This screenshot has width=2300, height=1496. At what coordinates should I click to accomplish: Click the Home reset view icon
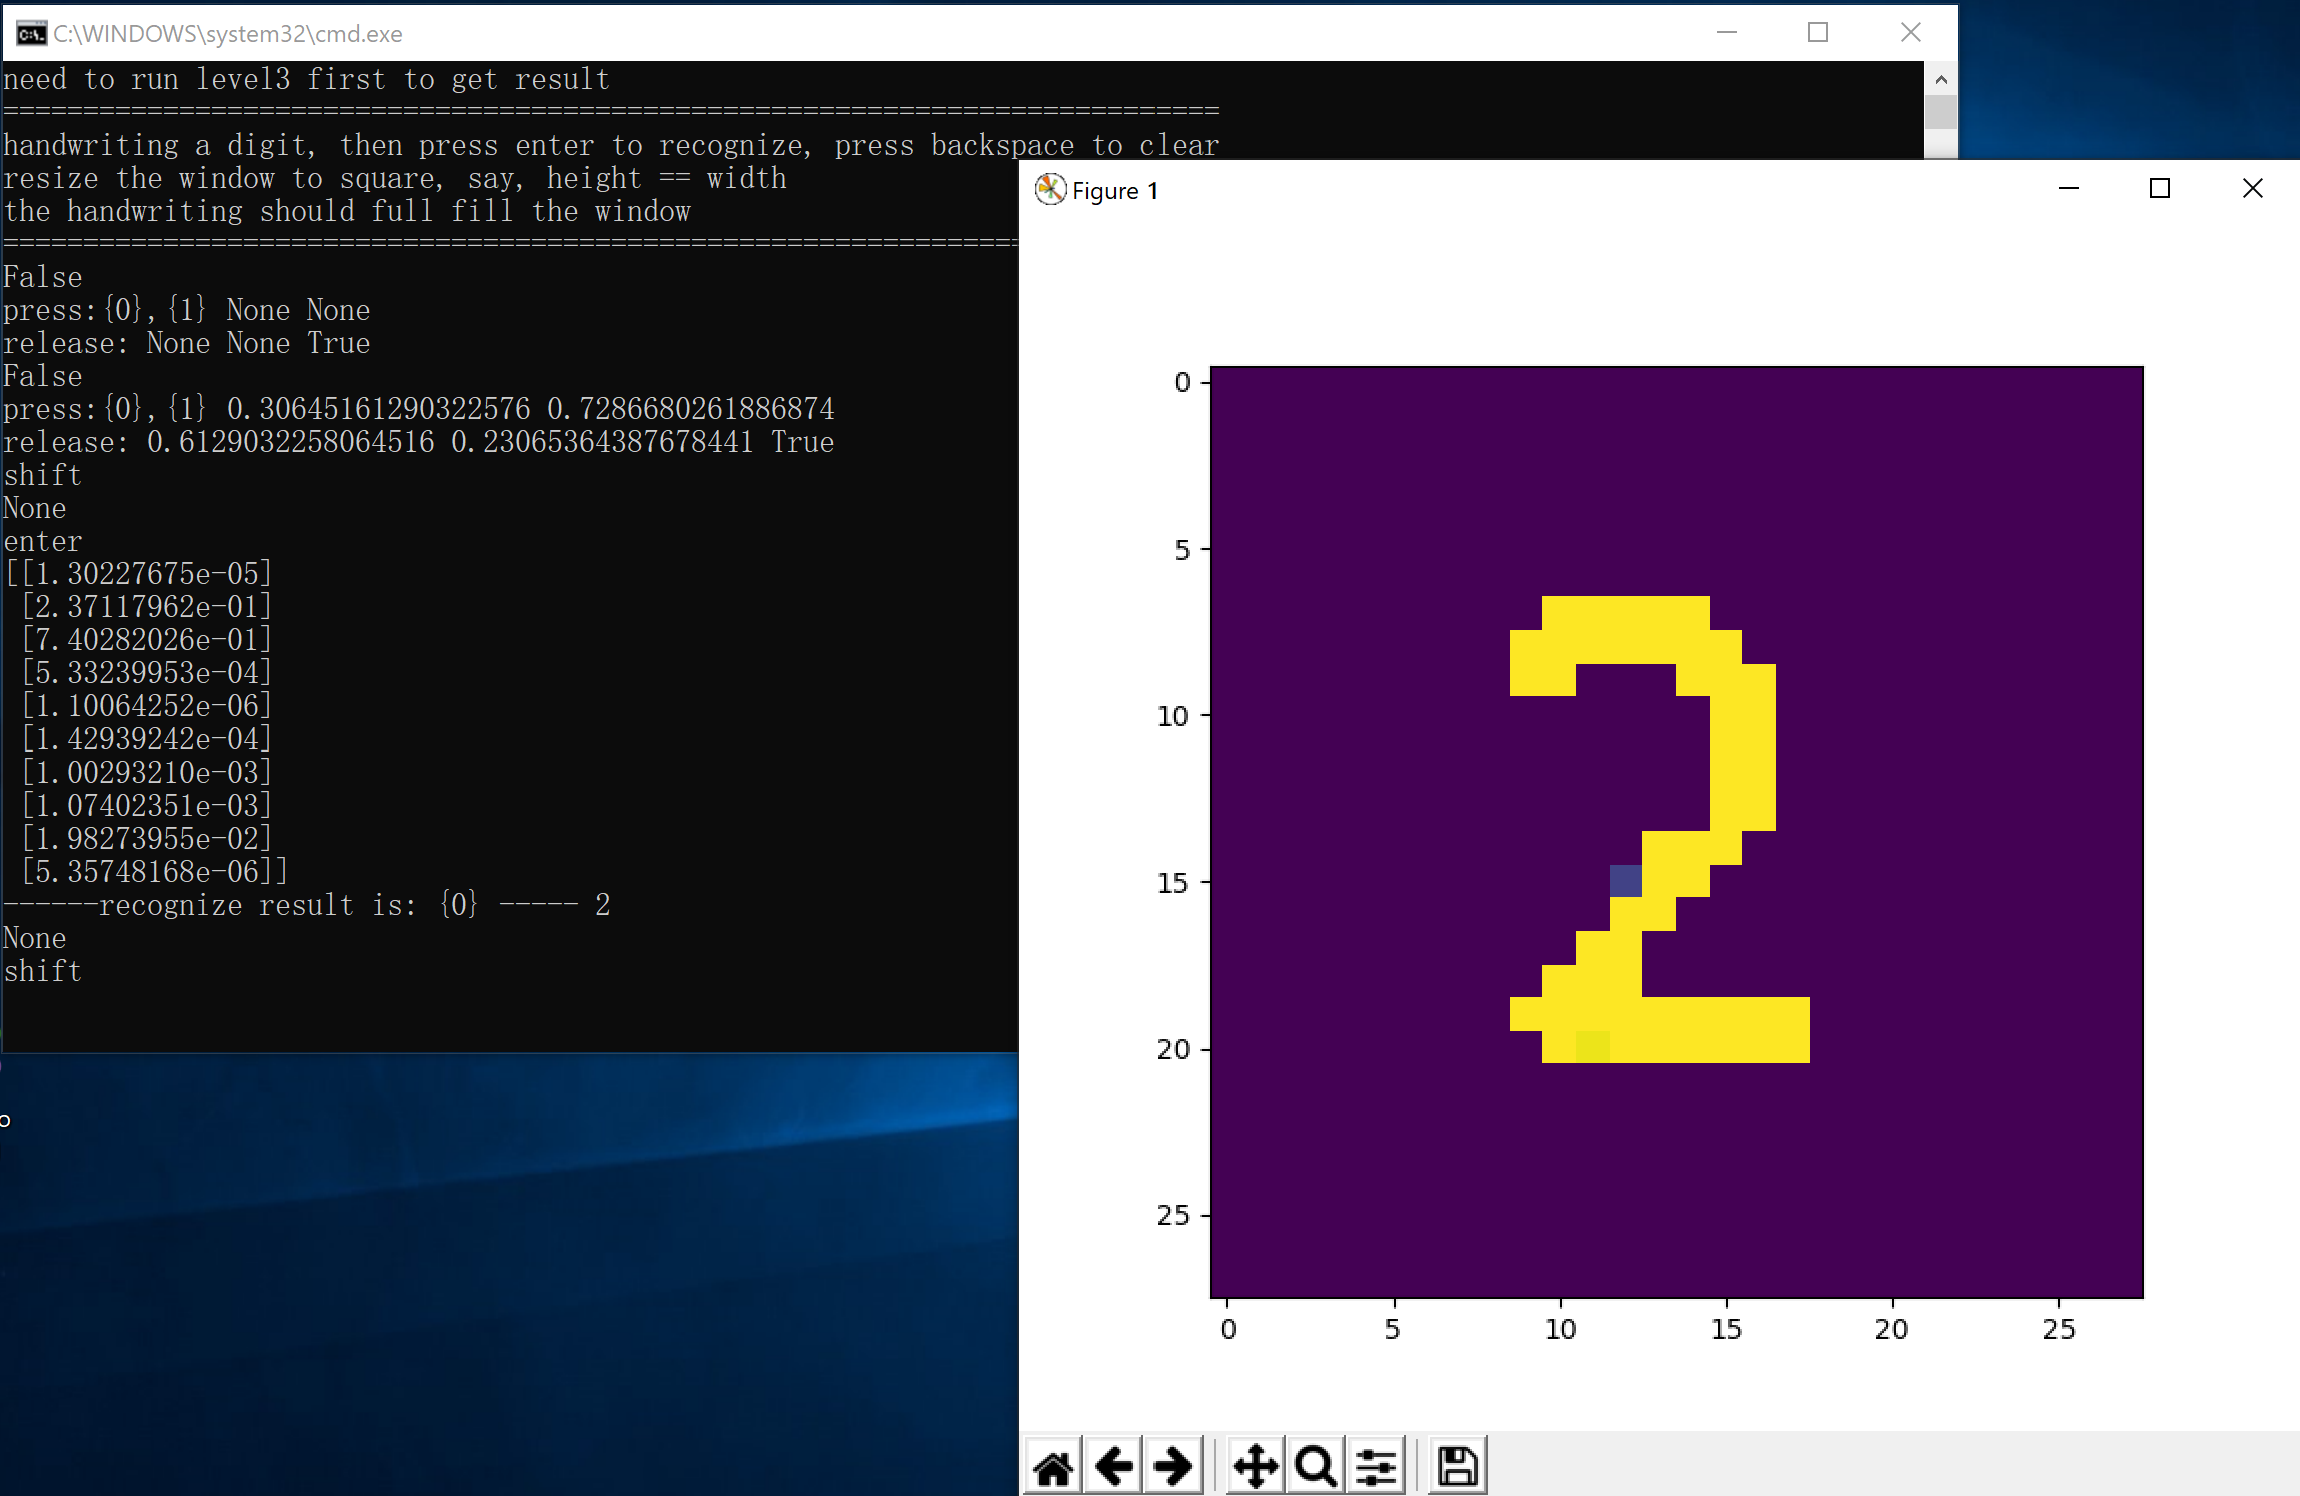pyautogui.click(x=1053, y=1467)
